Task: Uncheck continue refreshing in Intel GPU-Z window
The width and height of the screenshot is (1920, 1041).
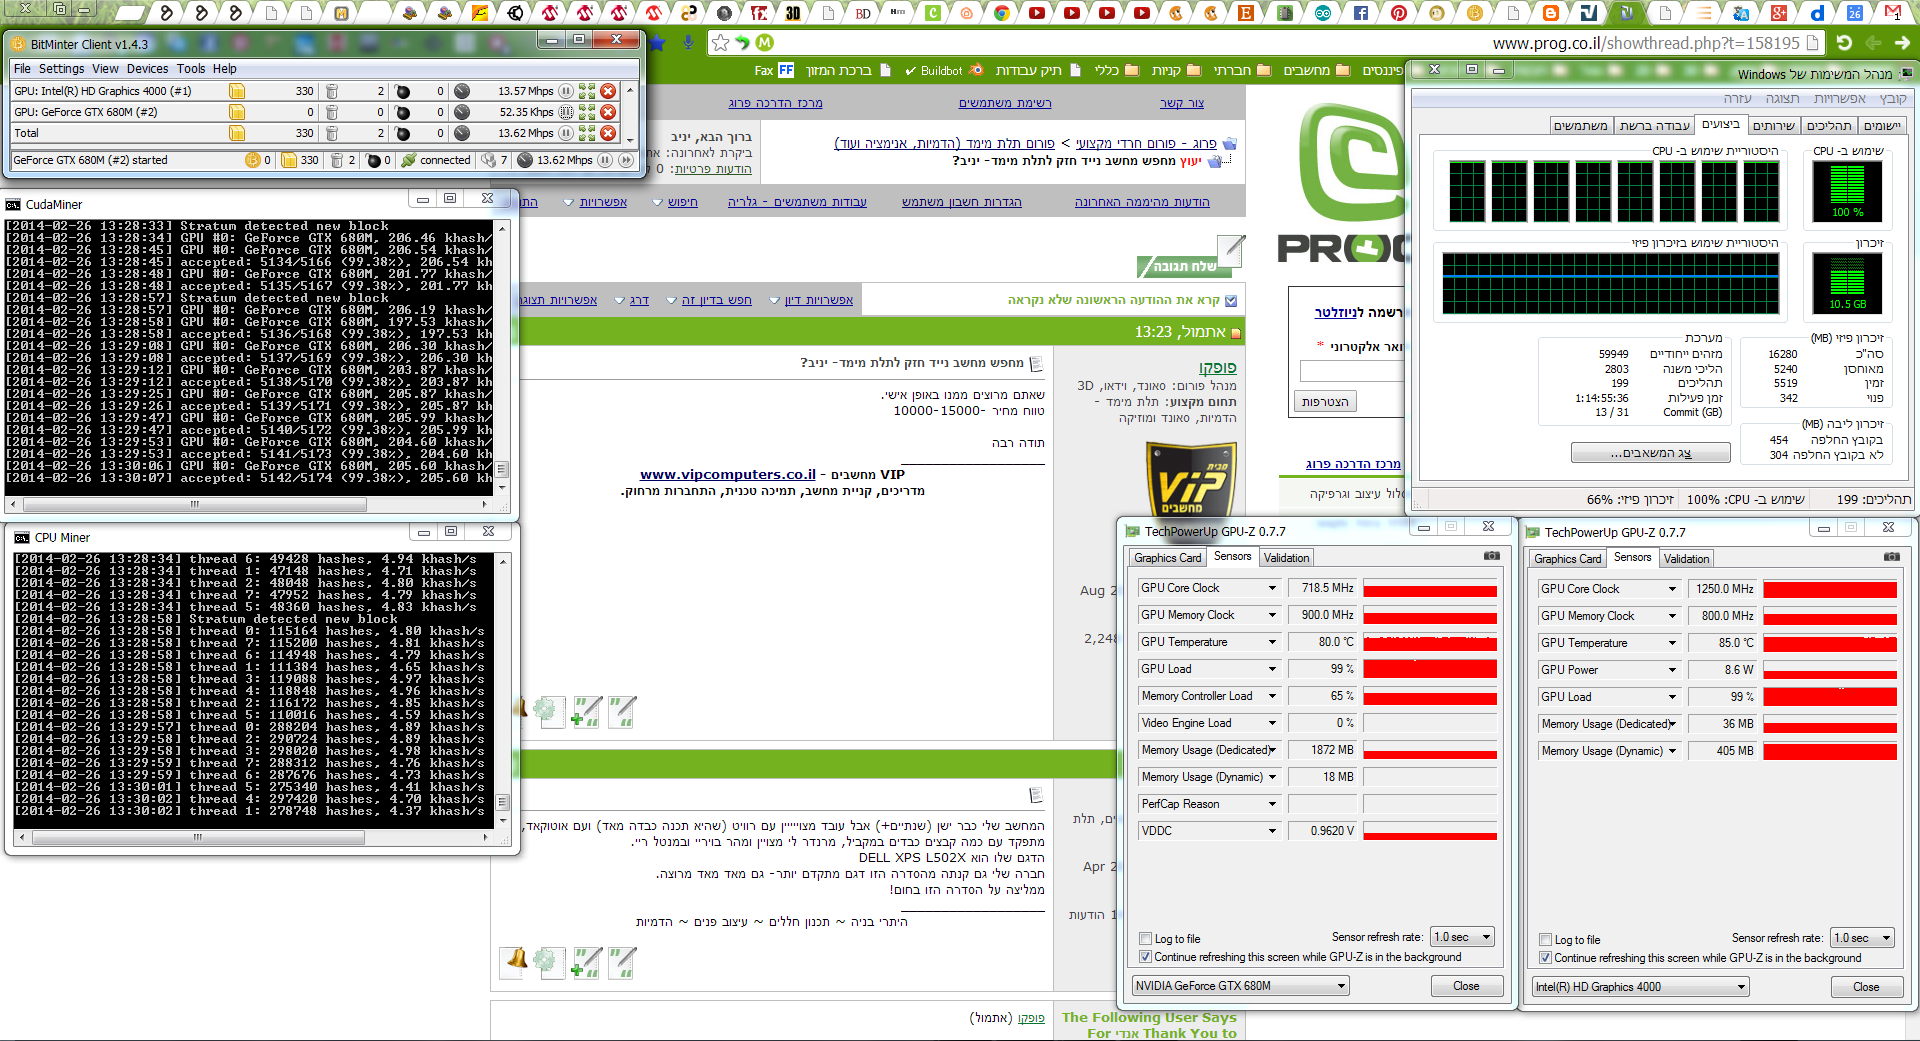Action: (1546, 958)
